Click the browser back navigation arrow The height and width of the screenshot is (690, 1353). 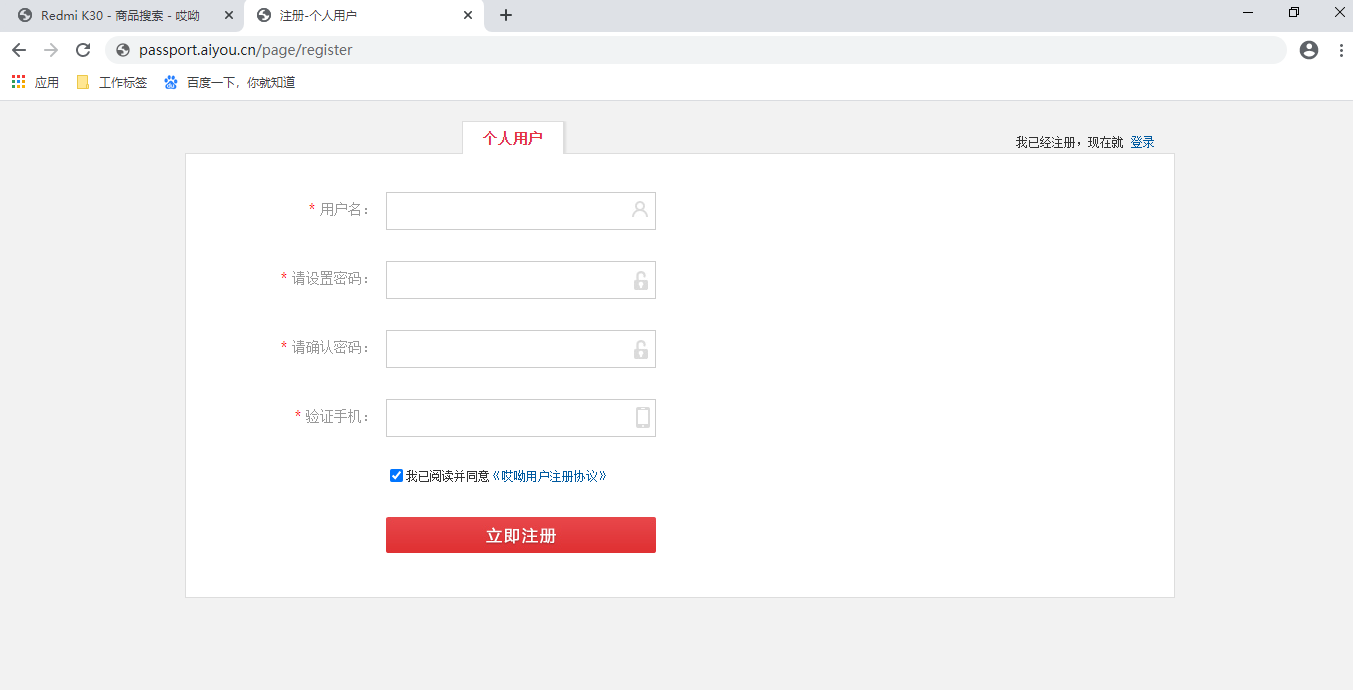coord(19,48)
